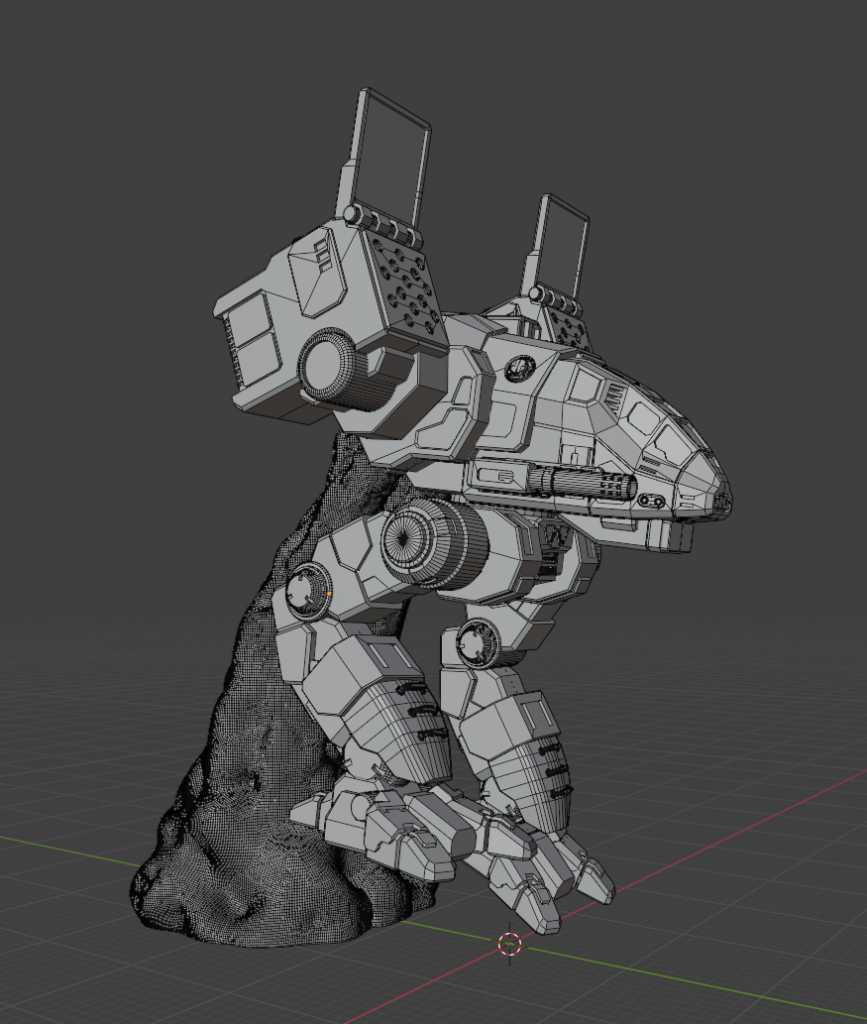Click the circular joint on the right leg
The width and height of the screenshot is (867, 1024).
[x=478, y=642]
